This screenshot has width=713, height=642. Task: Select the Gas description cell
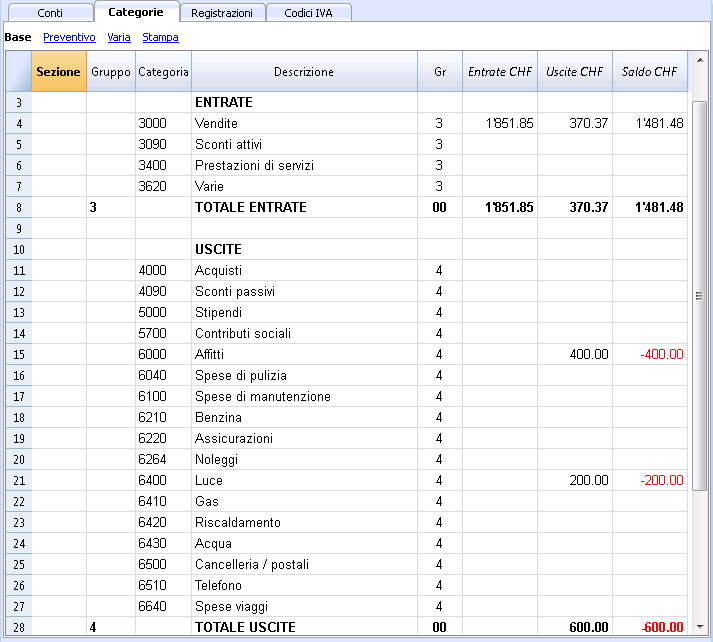coord(304,501)
